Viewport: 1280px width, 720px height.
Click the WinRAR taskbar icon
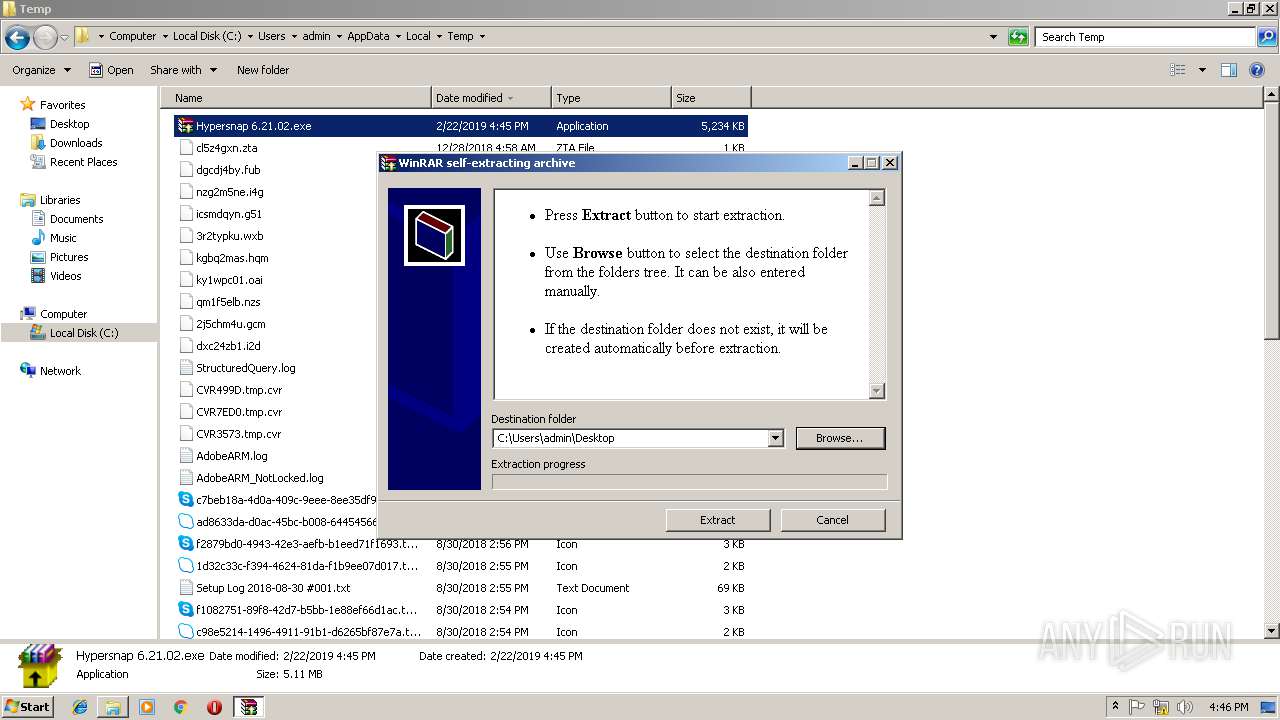[x=248, y=707]
